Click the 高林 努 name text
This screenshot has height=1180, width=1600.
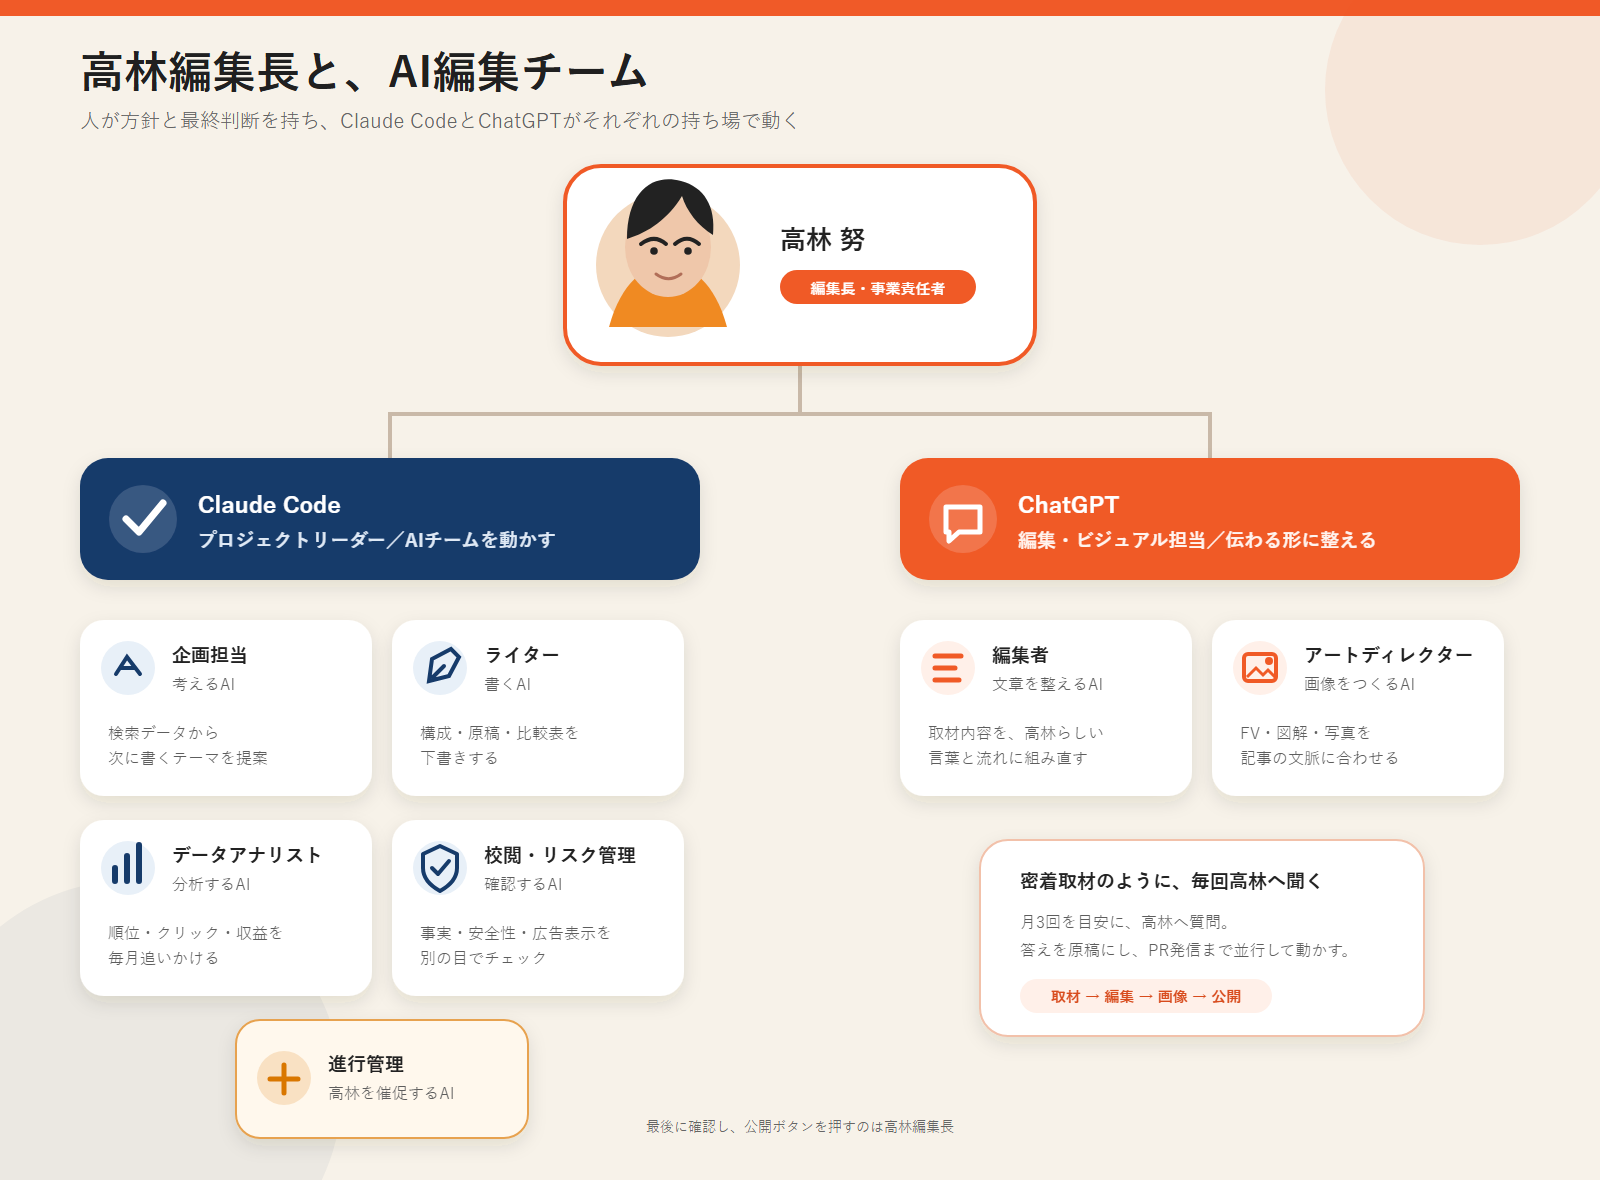(822, 240)
